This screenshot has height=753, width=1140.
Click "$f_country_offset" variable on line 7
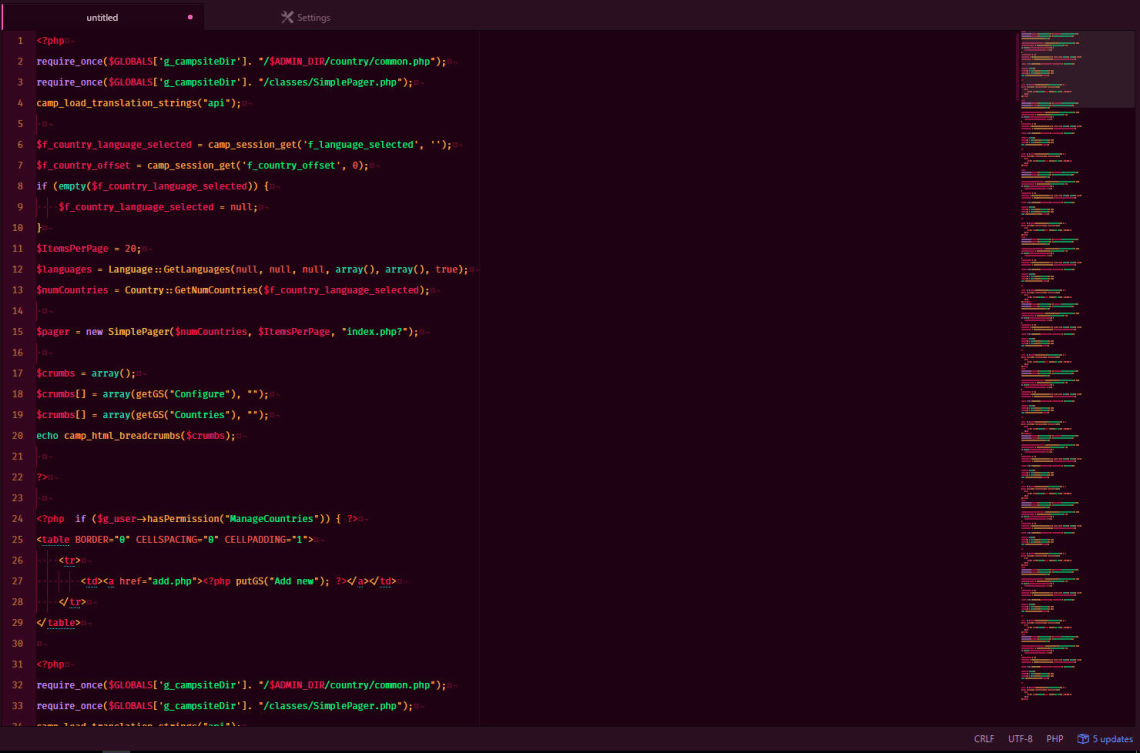click(84, 166)
